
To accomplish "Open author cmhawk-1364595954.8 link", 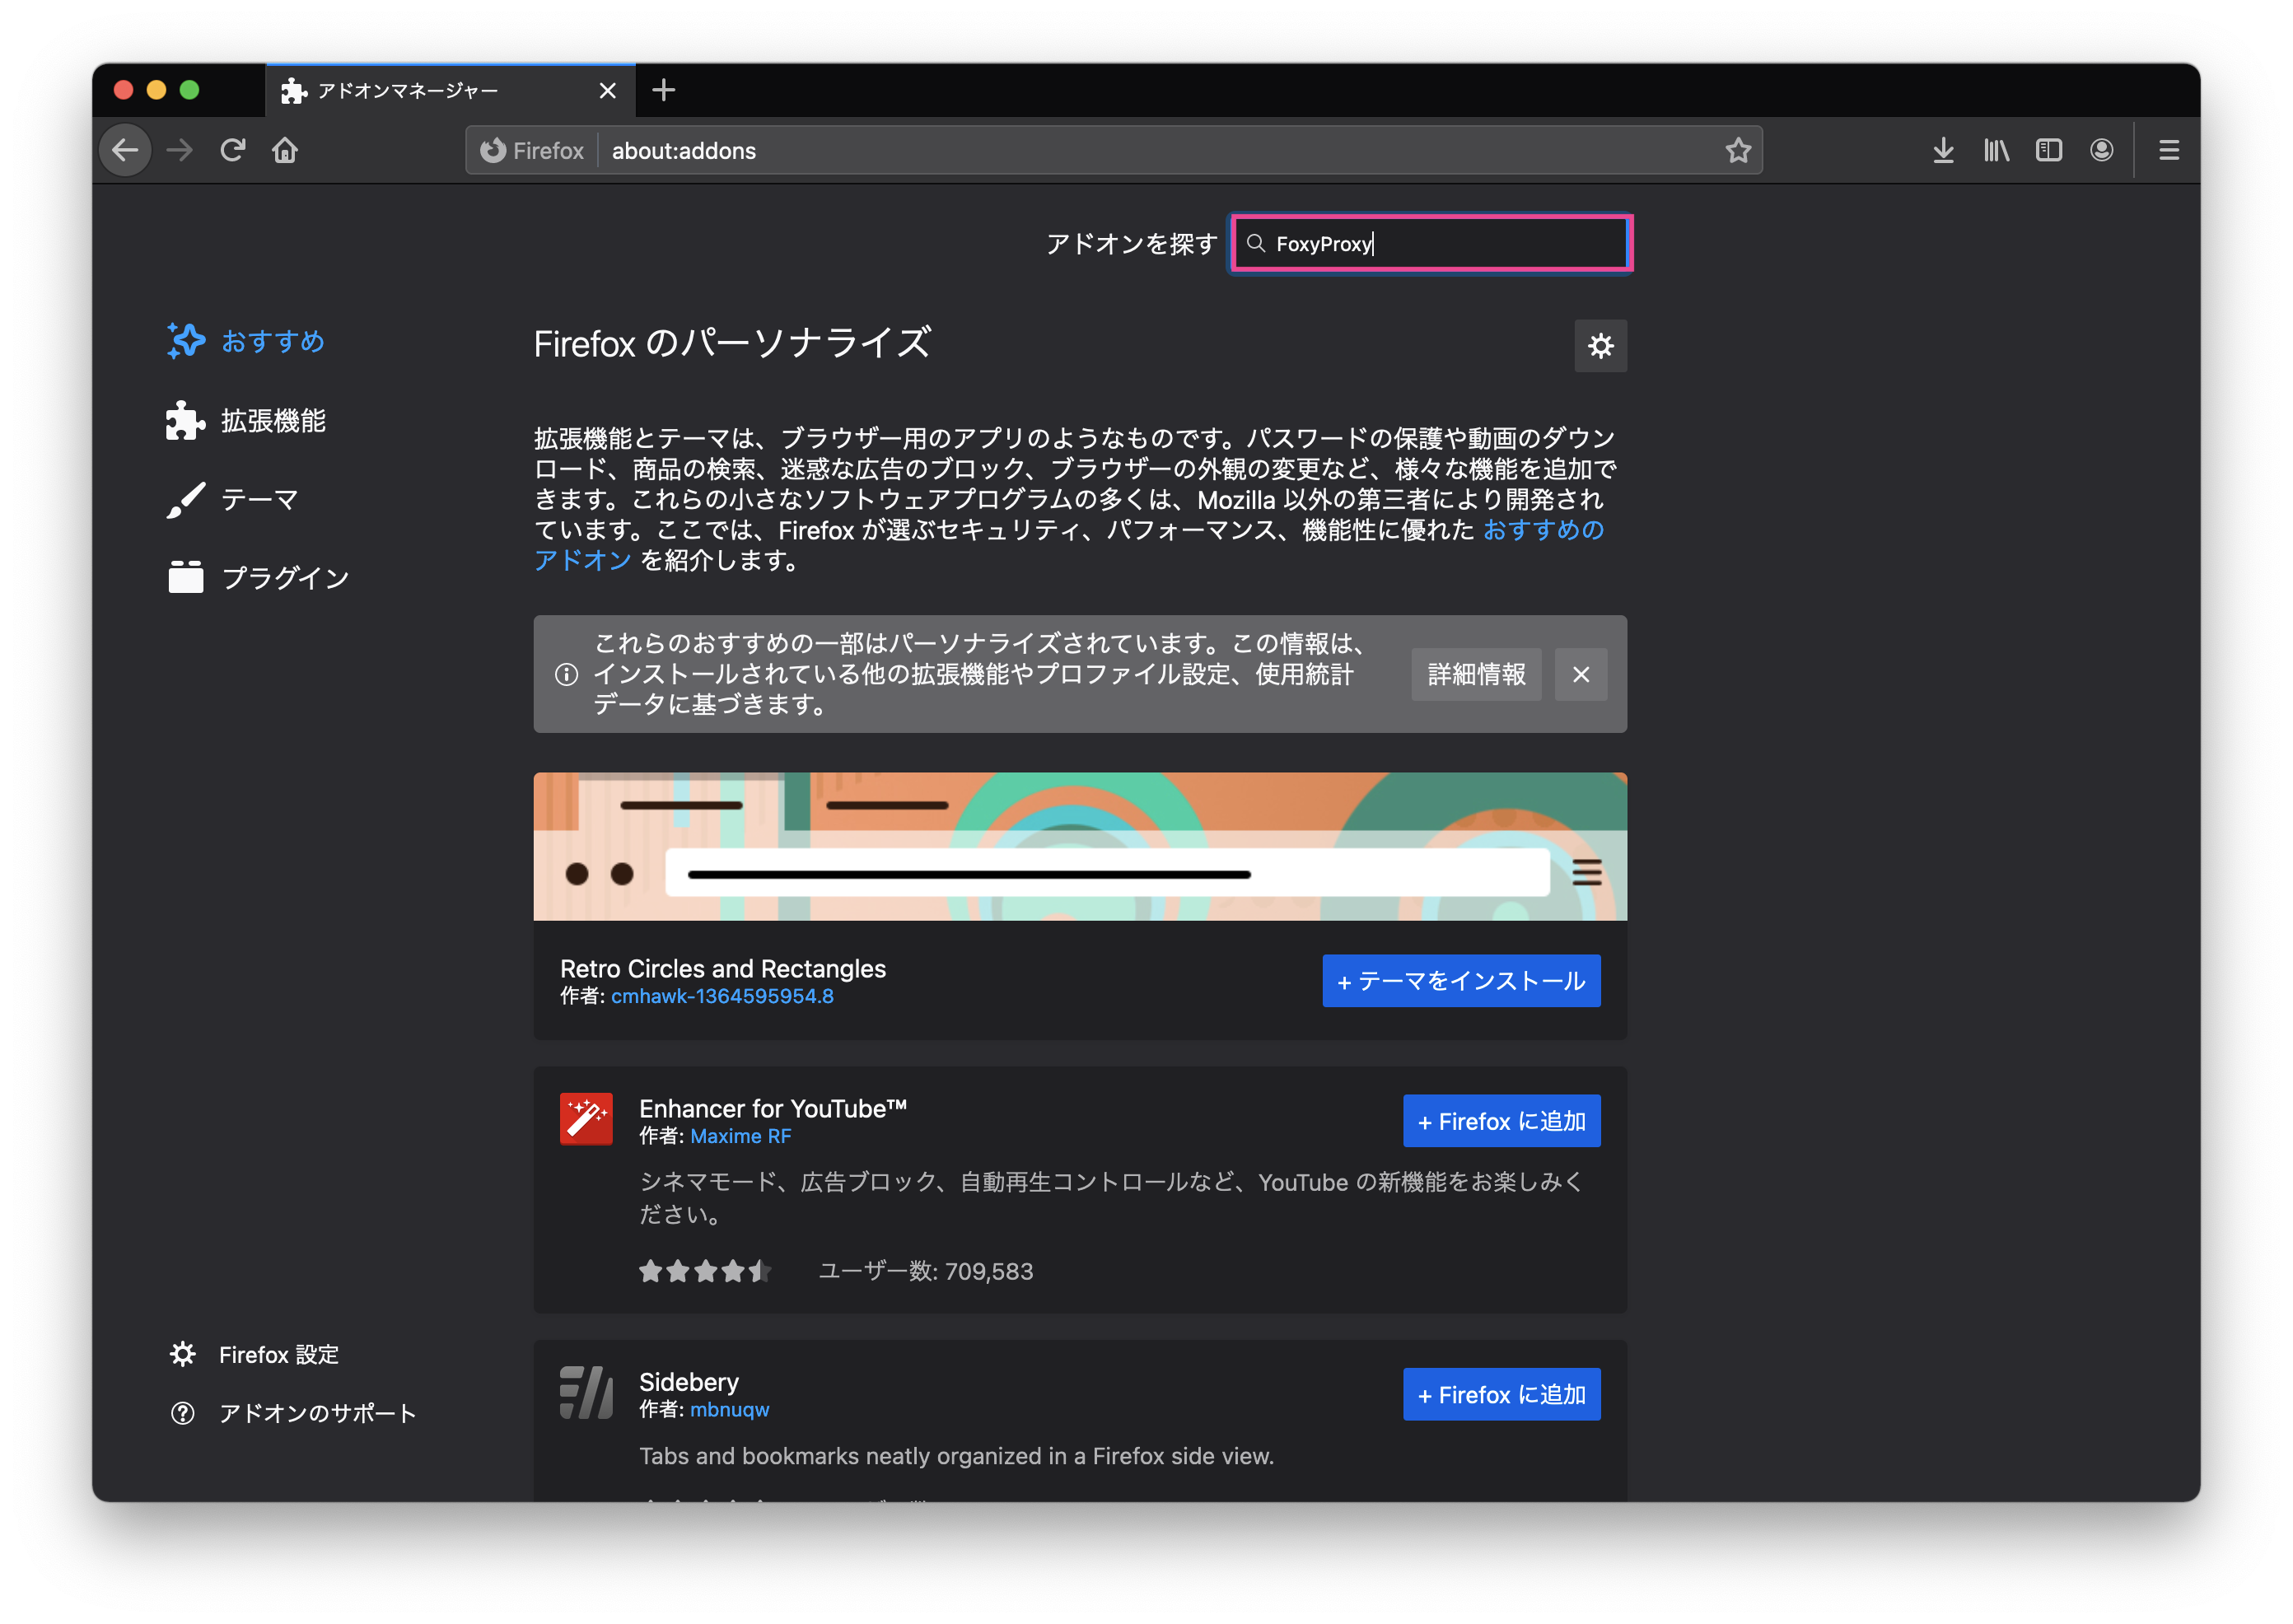I will (722, 996).
